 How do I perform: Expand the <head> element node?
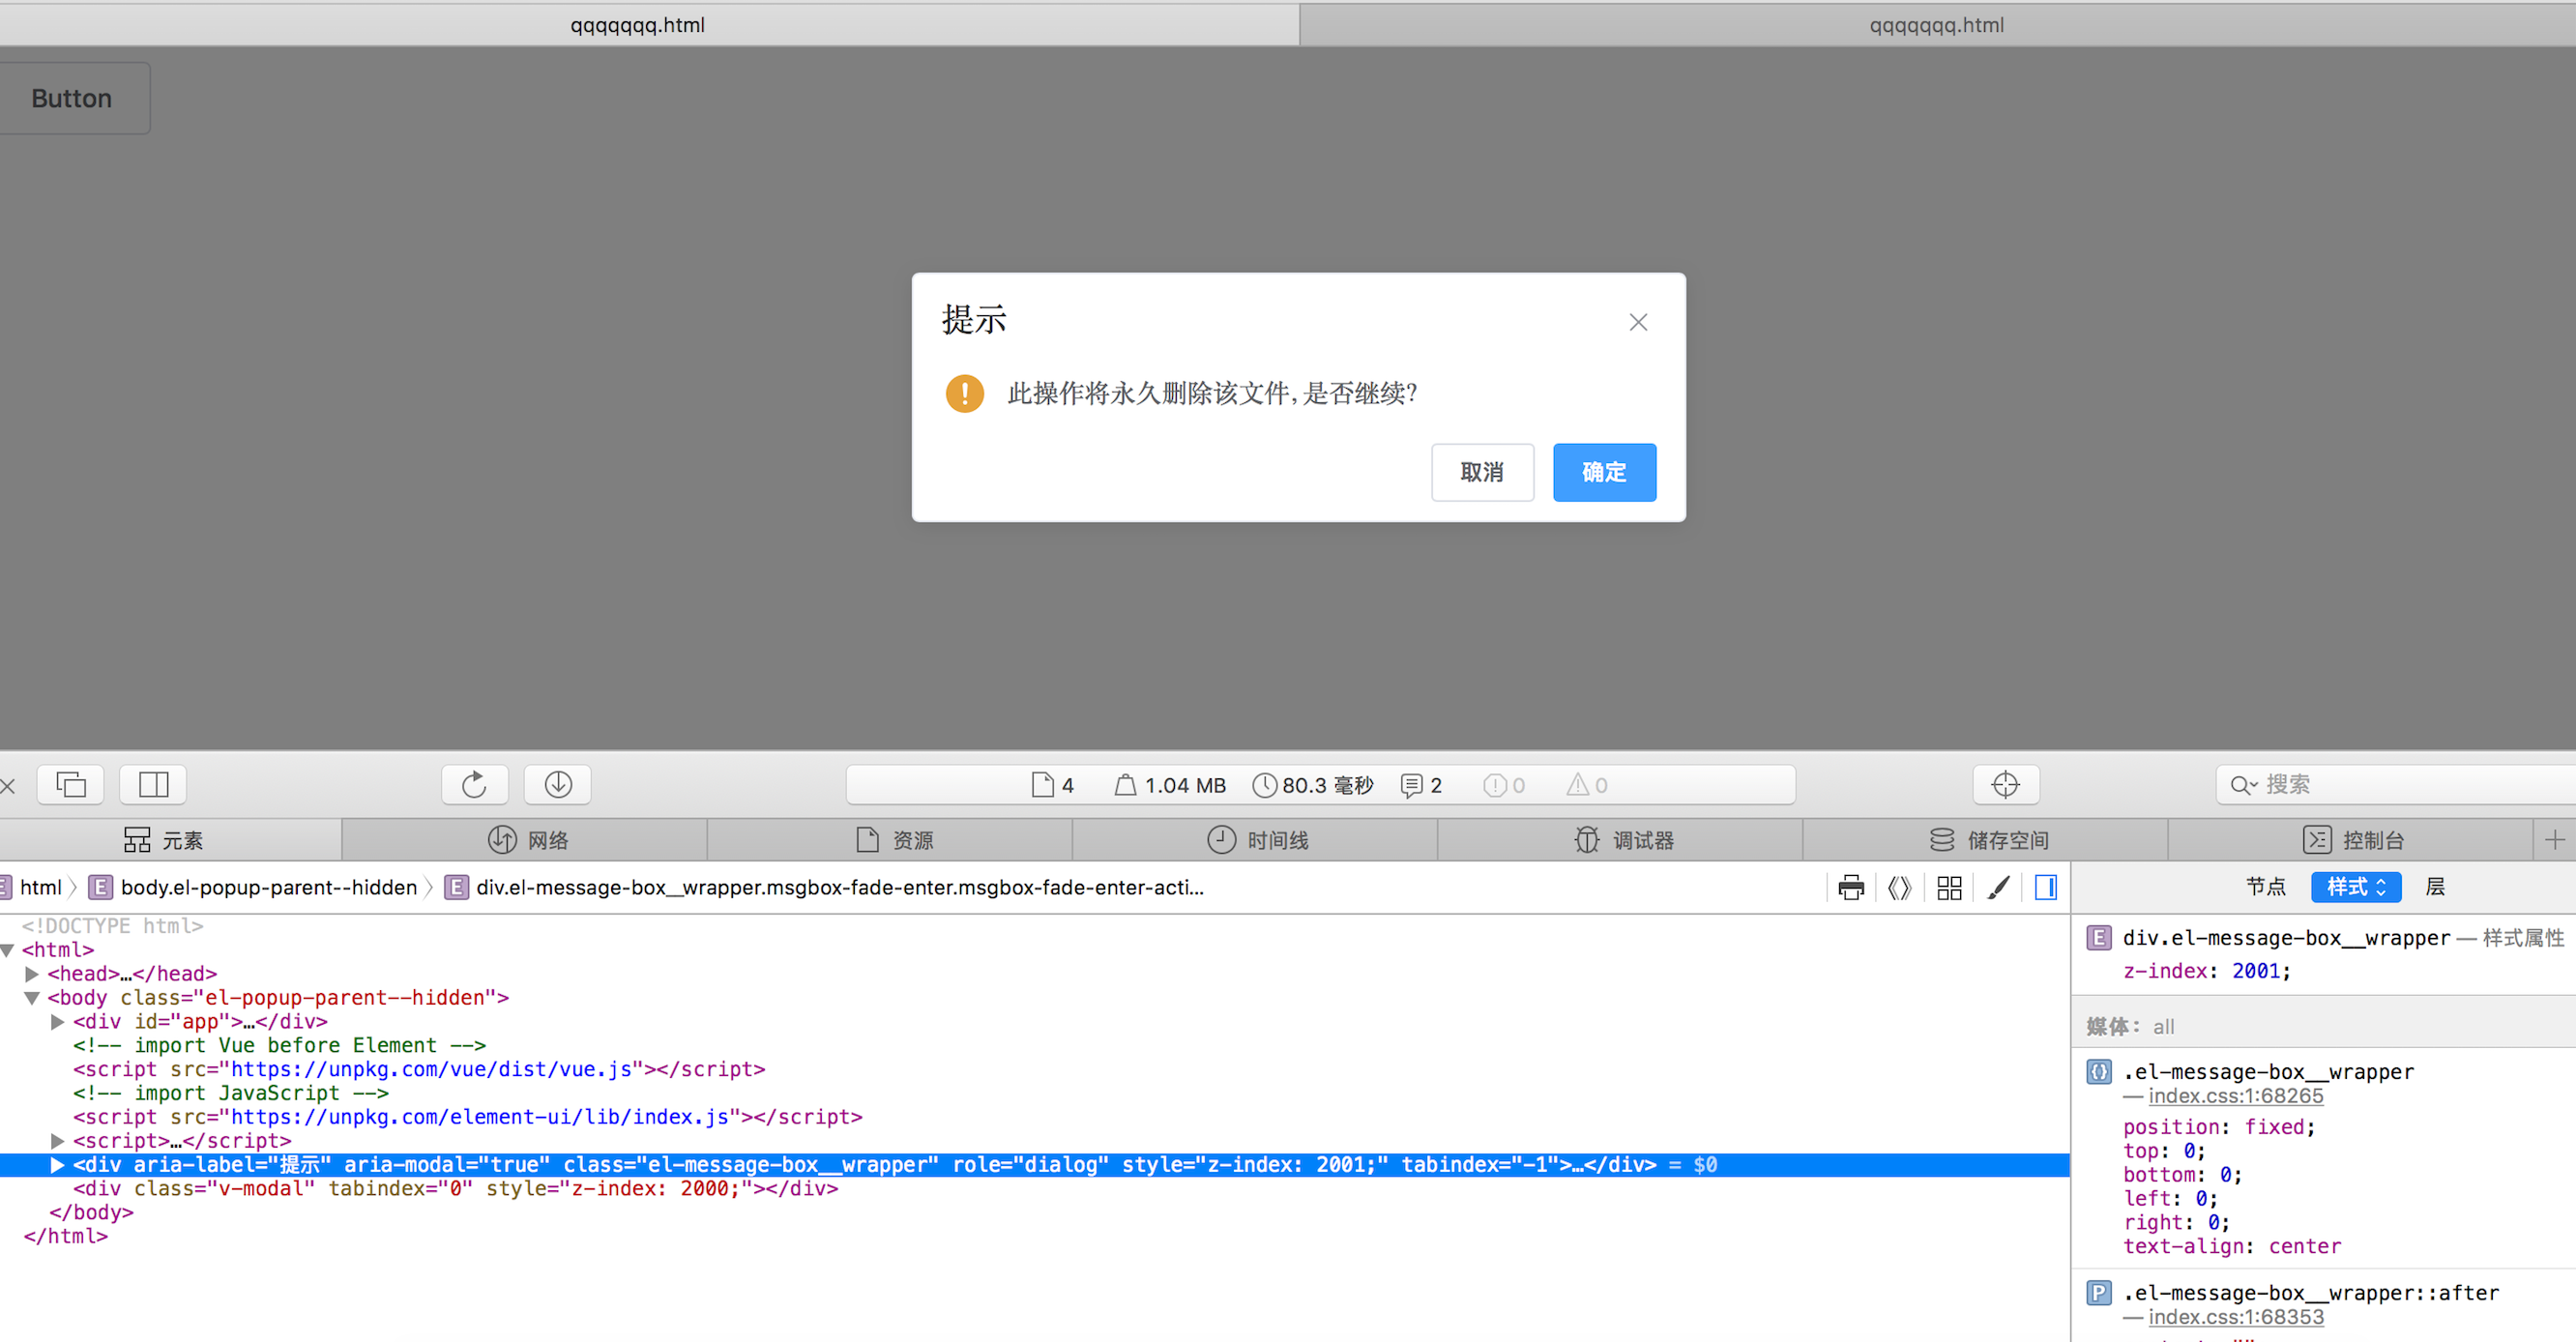[31, 973]
